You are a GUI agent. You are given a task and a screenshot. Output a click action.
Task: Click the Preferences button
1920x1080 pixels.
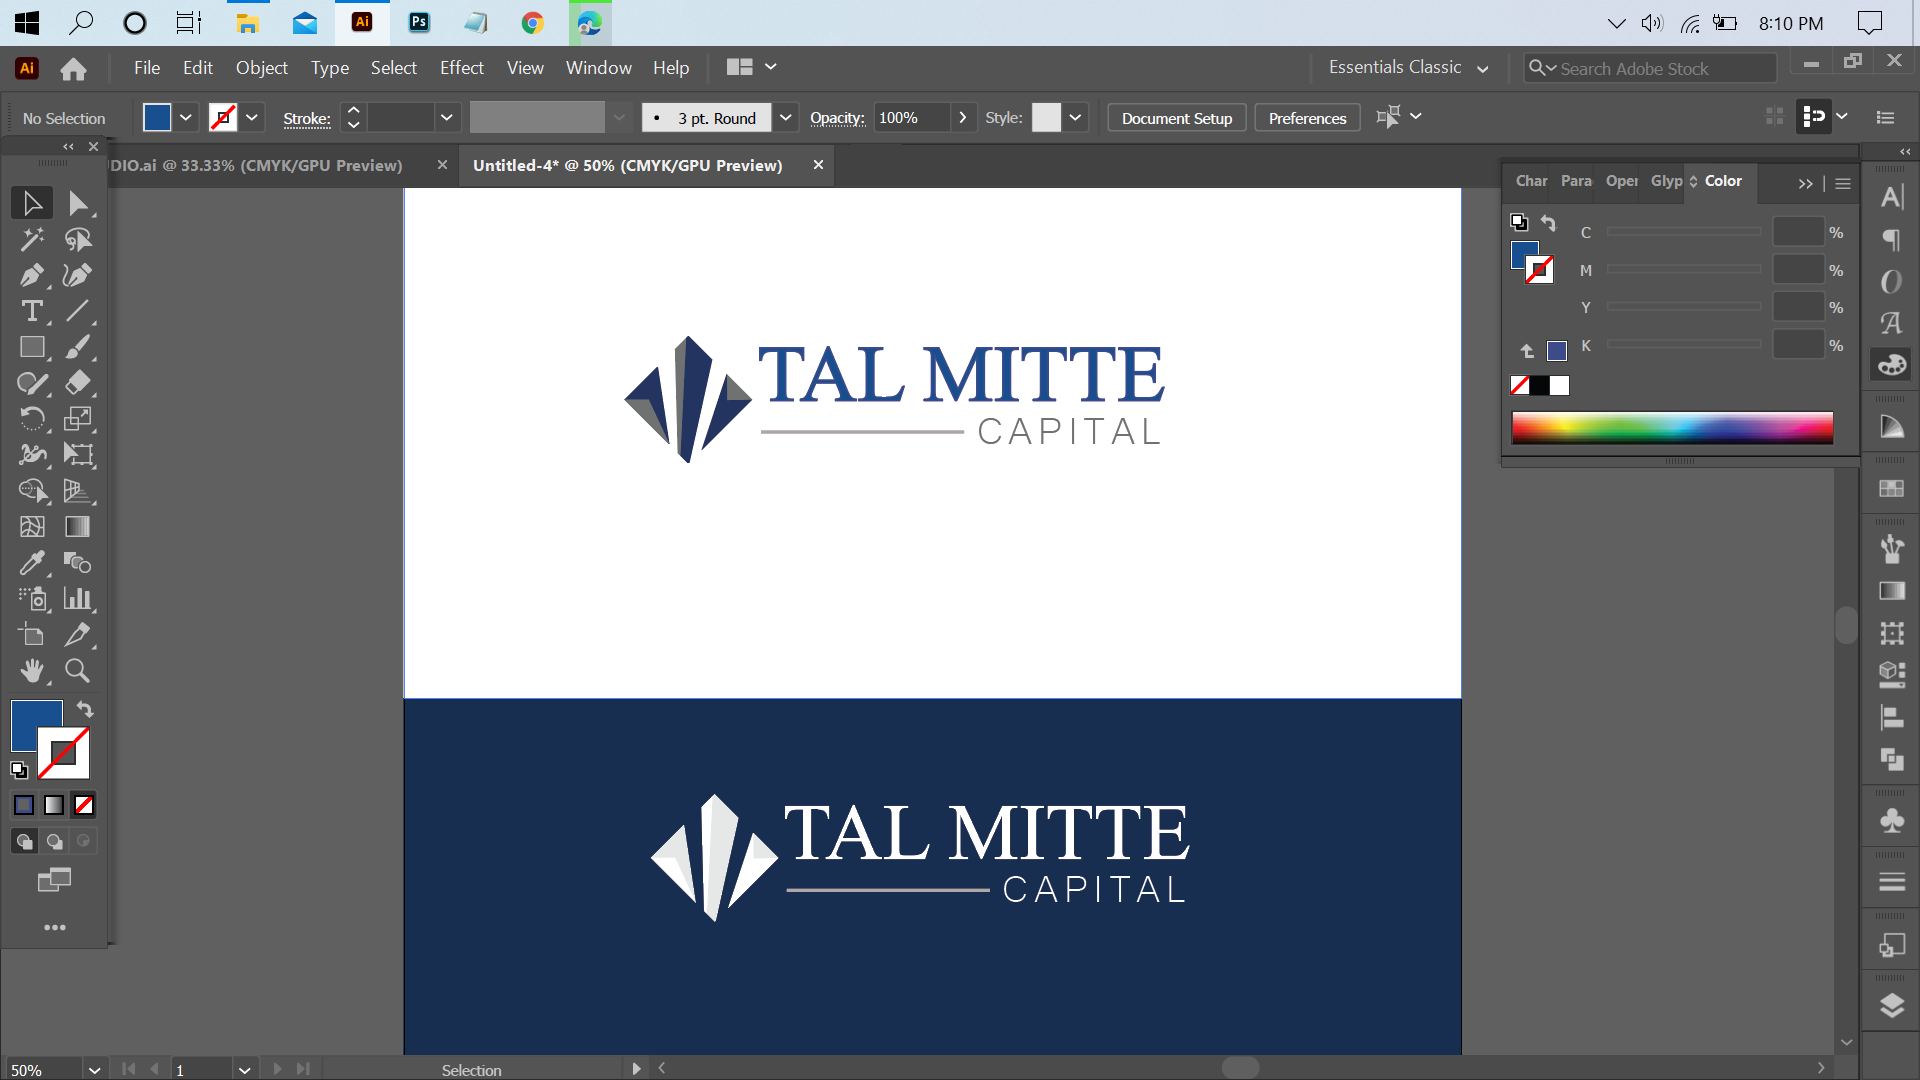(1307, 117)
